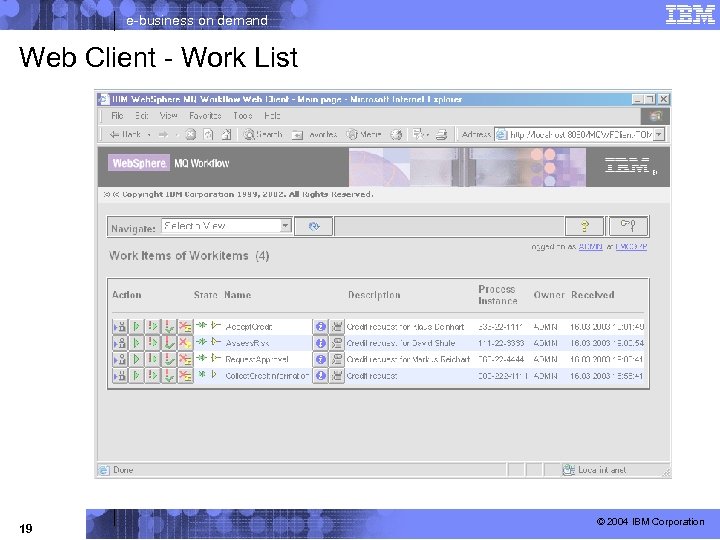Viewport: 720px width, 540px height.
Task: Click the browser address URL field
Action: [x=574, y=134]
